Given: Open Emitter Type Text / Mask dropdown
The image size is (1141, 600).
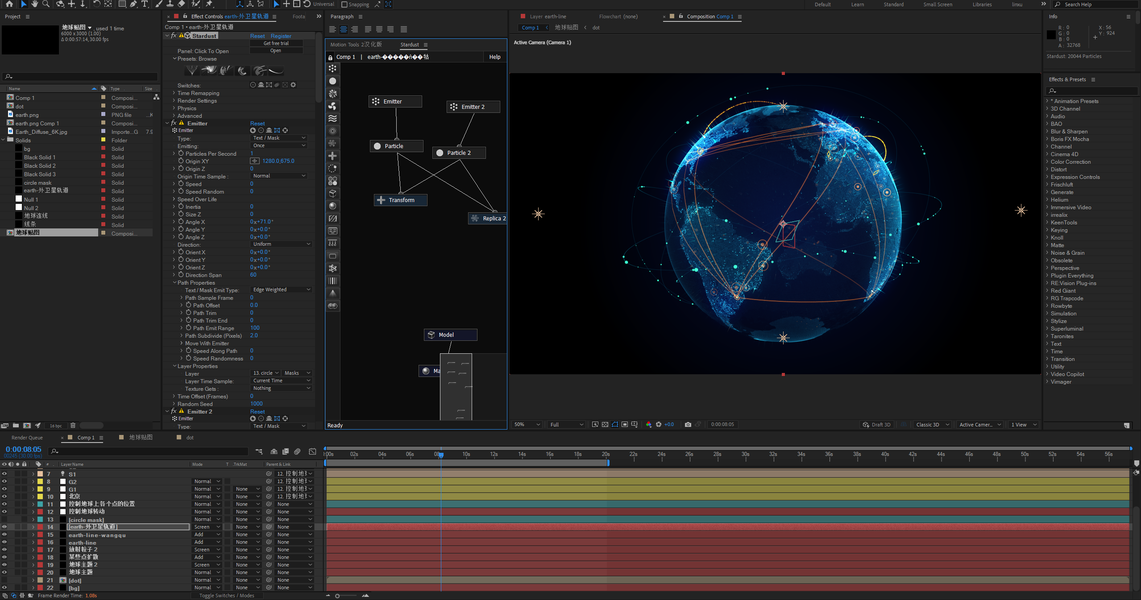Looking at the screenshot, I should pos(279,138).
